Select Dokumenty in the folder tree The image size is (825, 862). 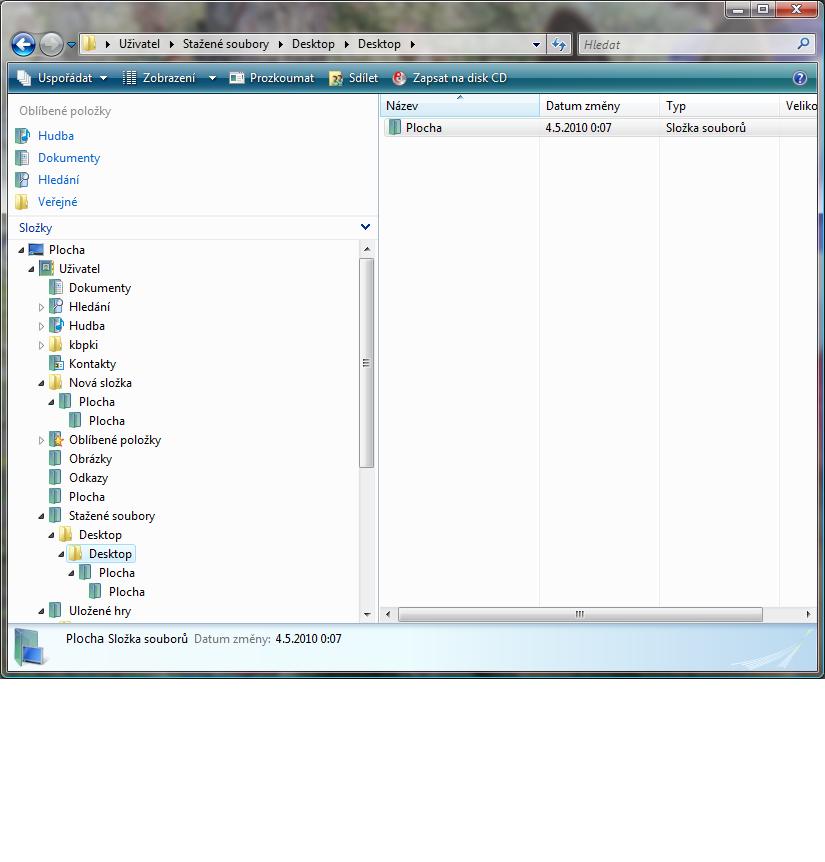point(99,288)
